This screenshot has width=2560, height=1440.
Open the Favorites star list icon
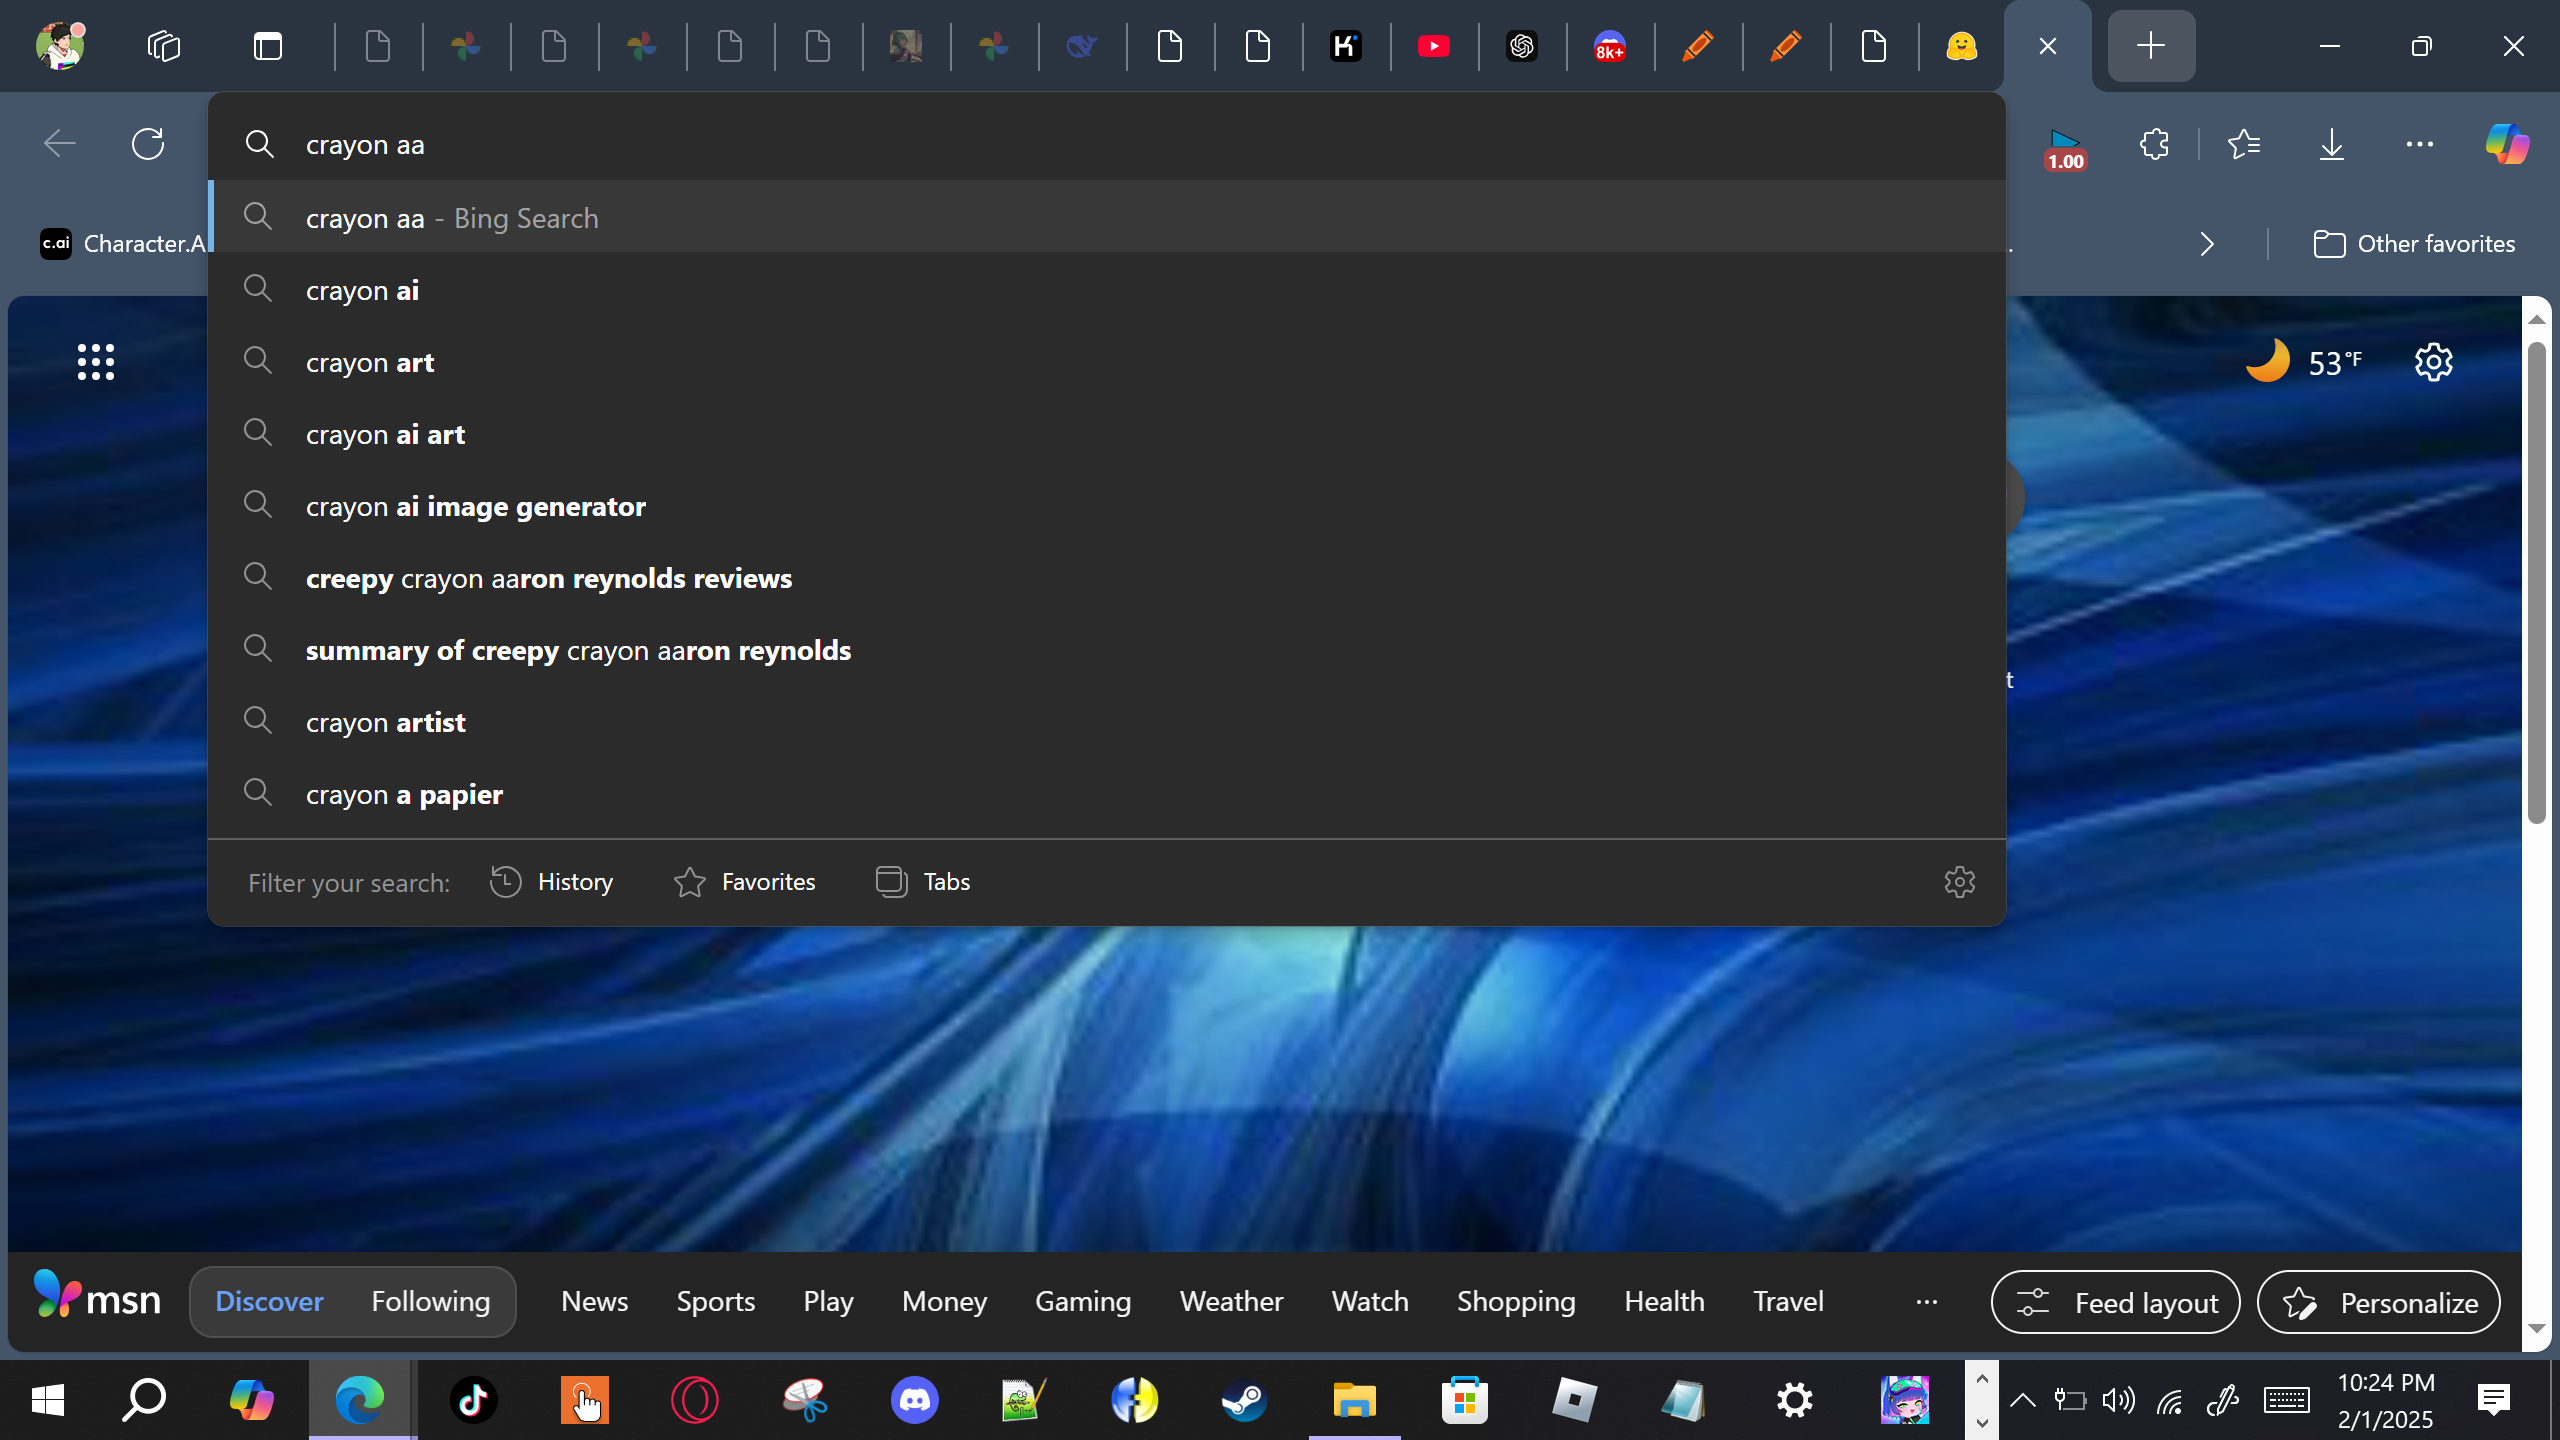coord(2244,144)
